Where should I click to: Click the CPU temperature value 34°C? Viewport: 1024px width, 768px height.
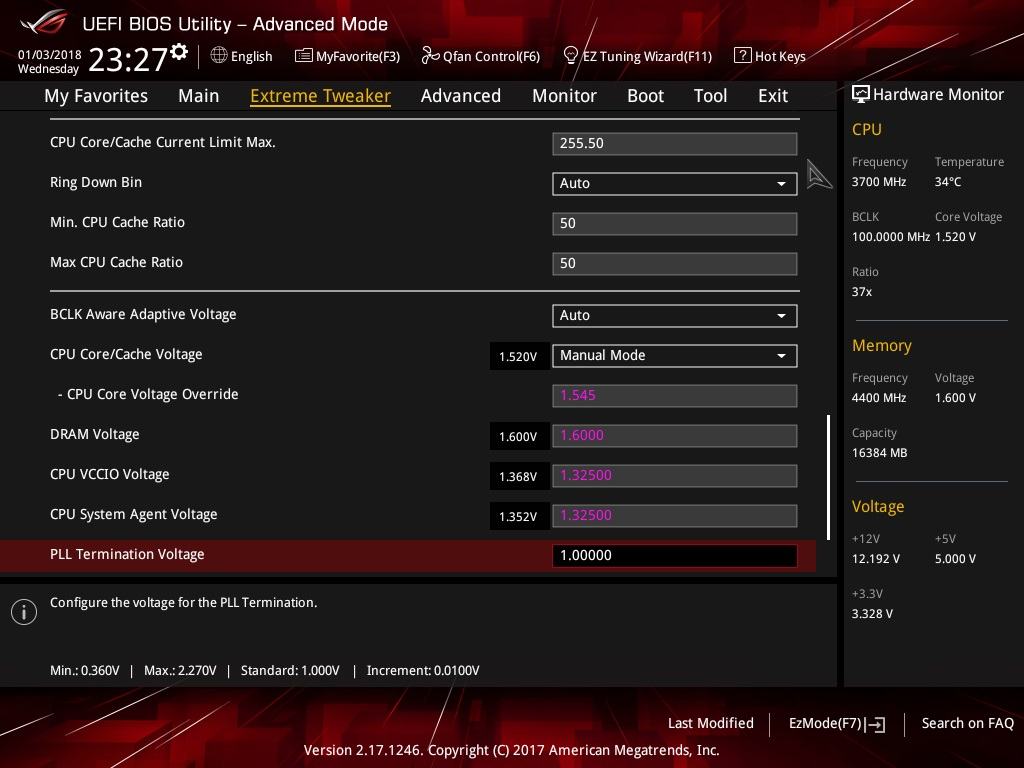pyautogui.click(x=948, y=182)
